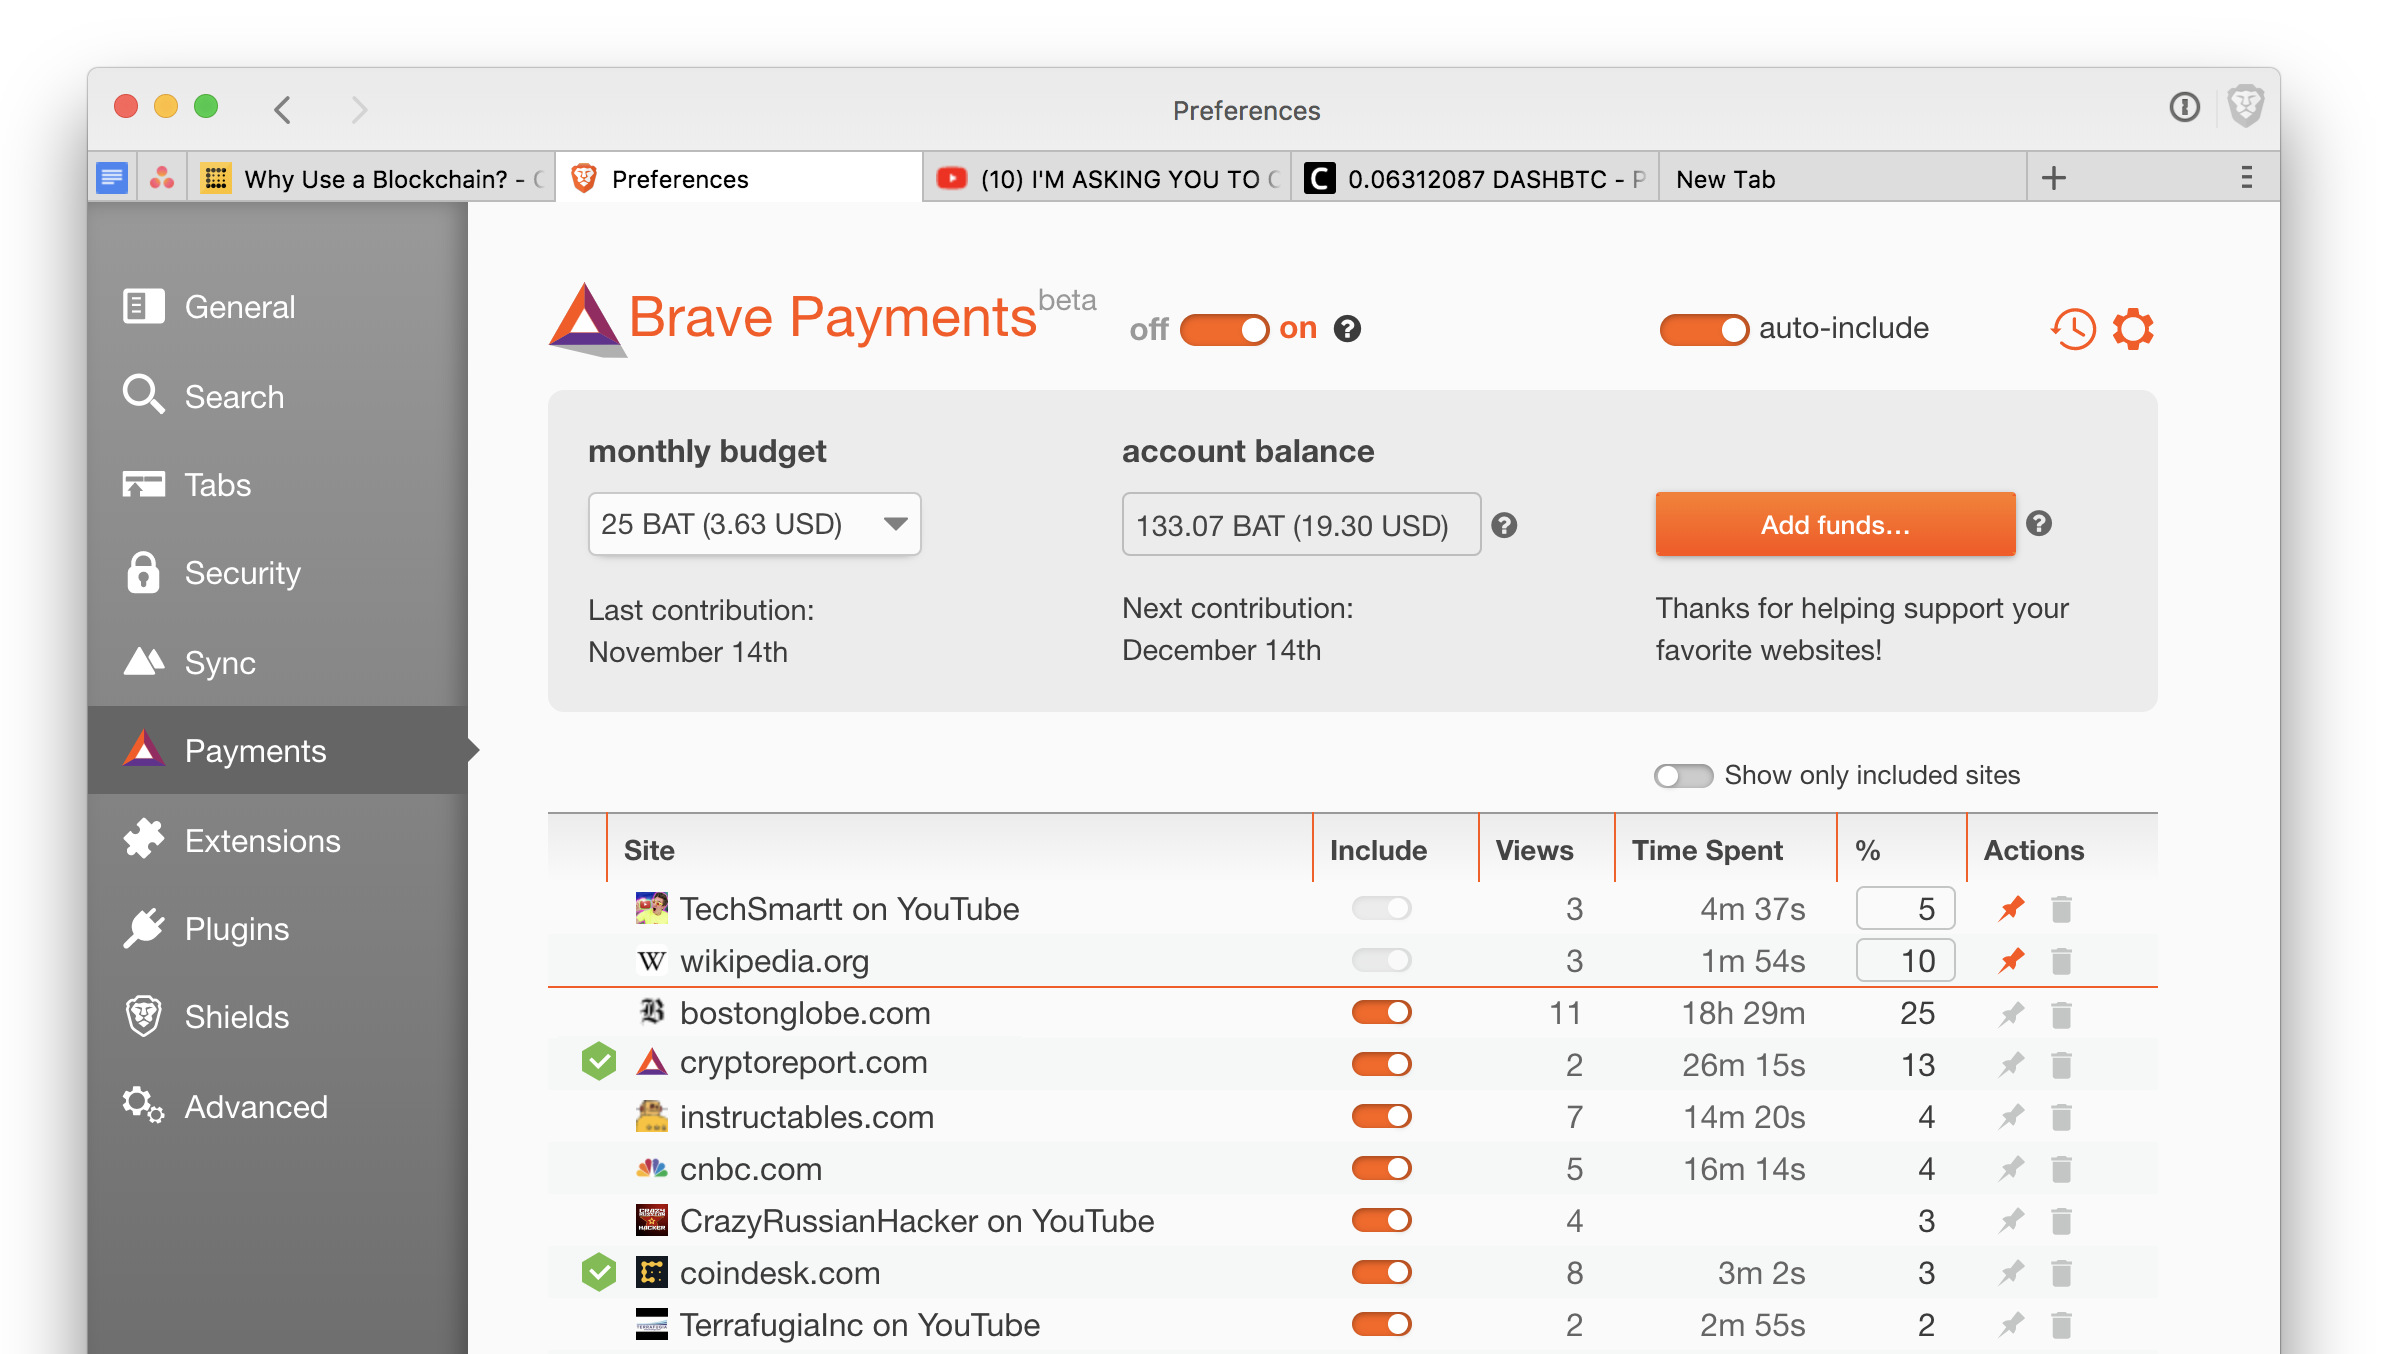Screen dimensions: 2400x1354
Task: Delete wikipedia.org from the site list
Action: [x=2061, y=962]
